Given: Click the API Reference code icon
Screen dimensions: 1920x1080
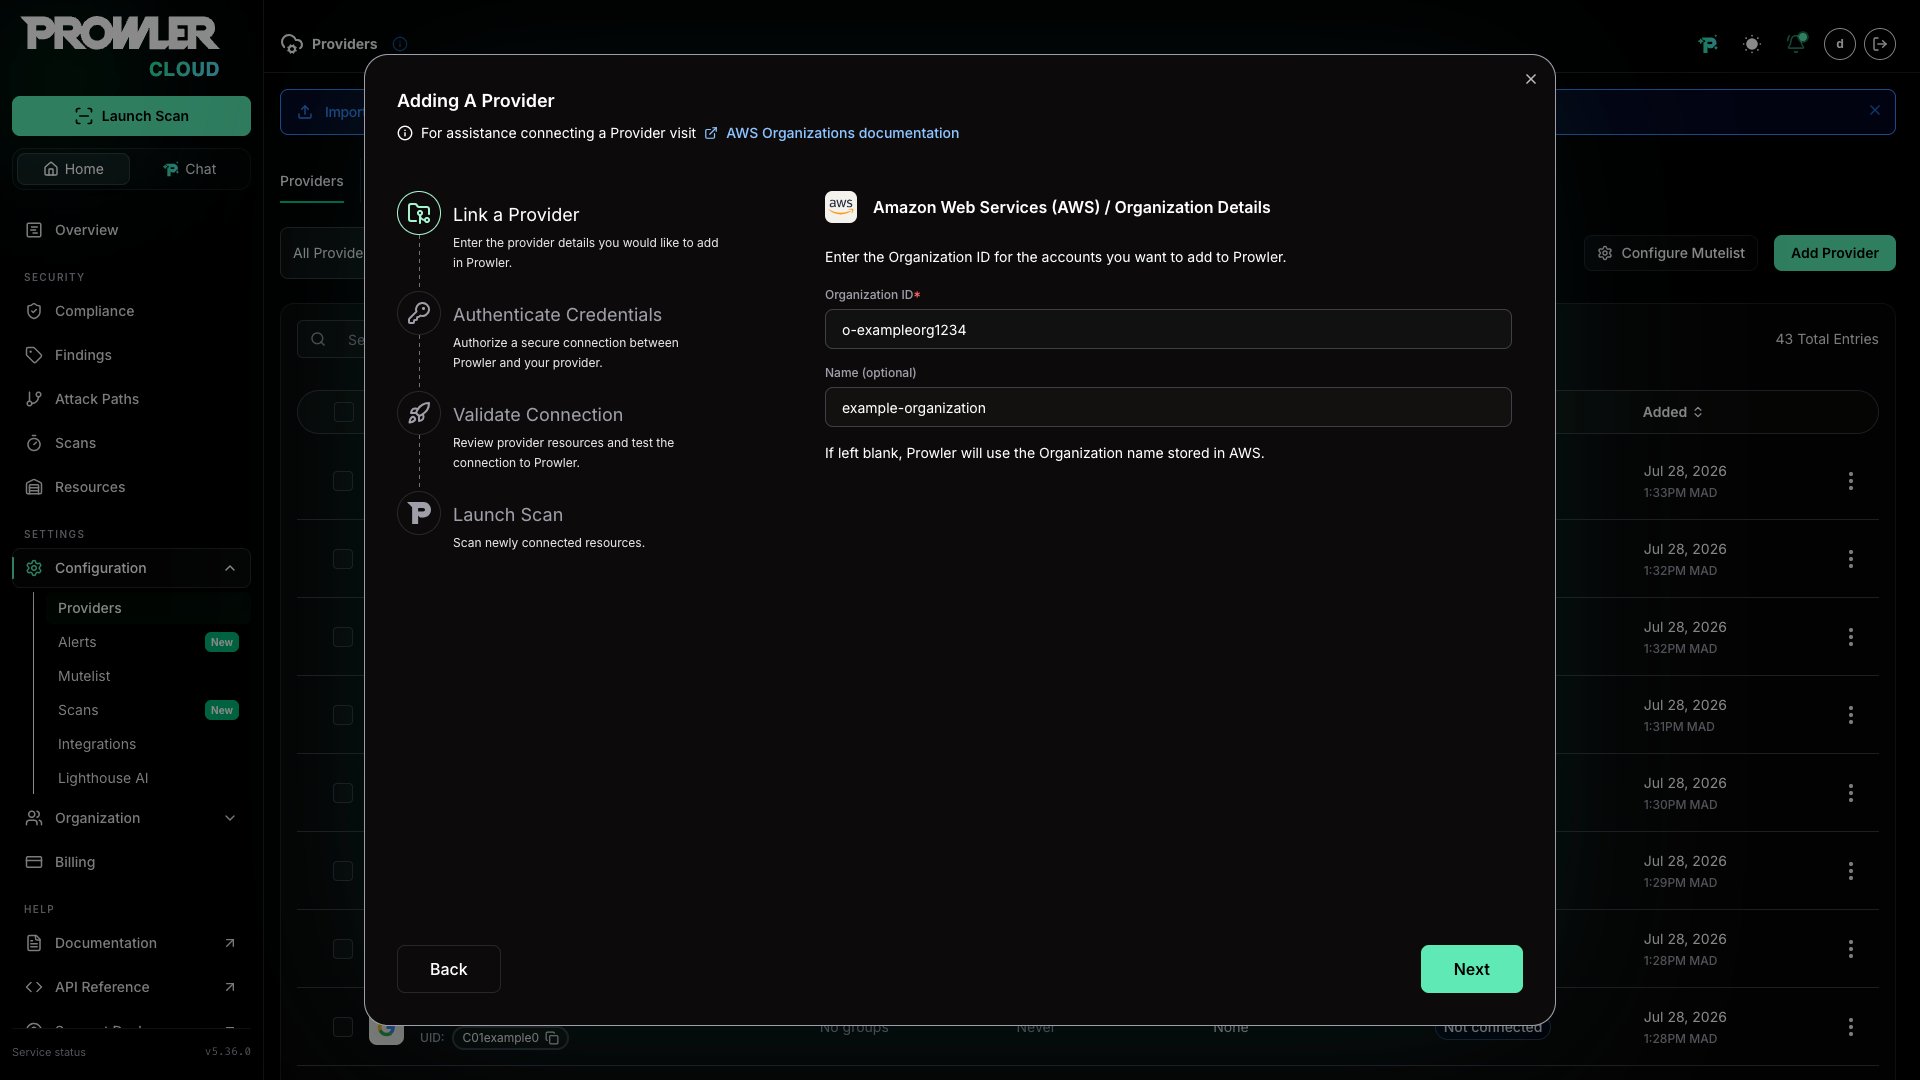Looking at the screenshot, I should coord(34,987).
